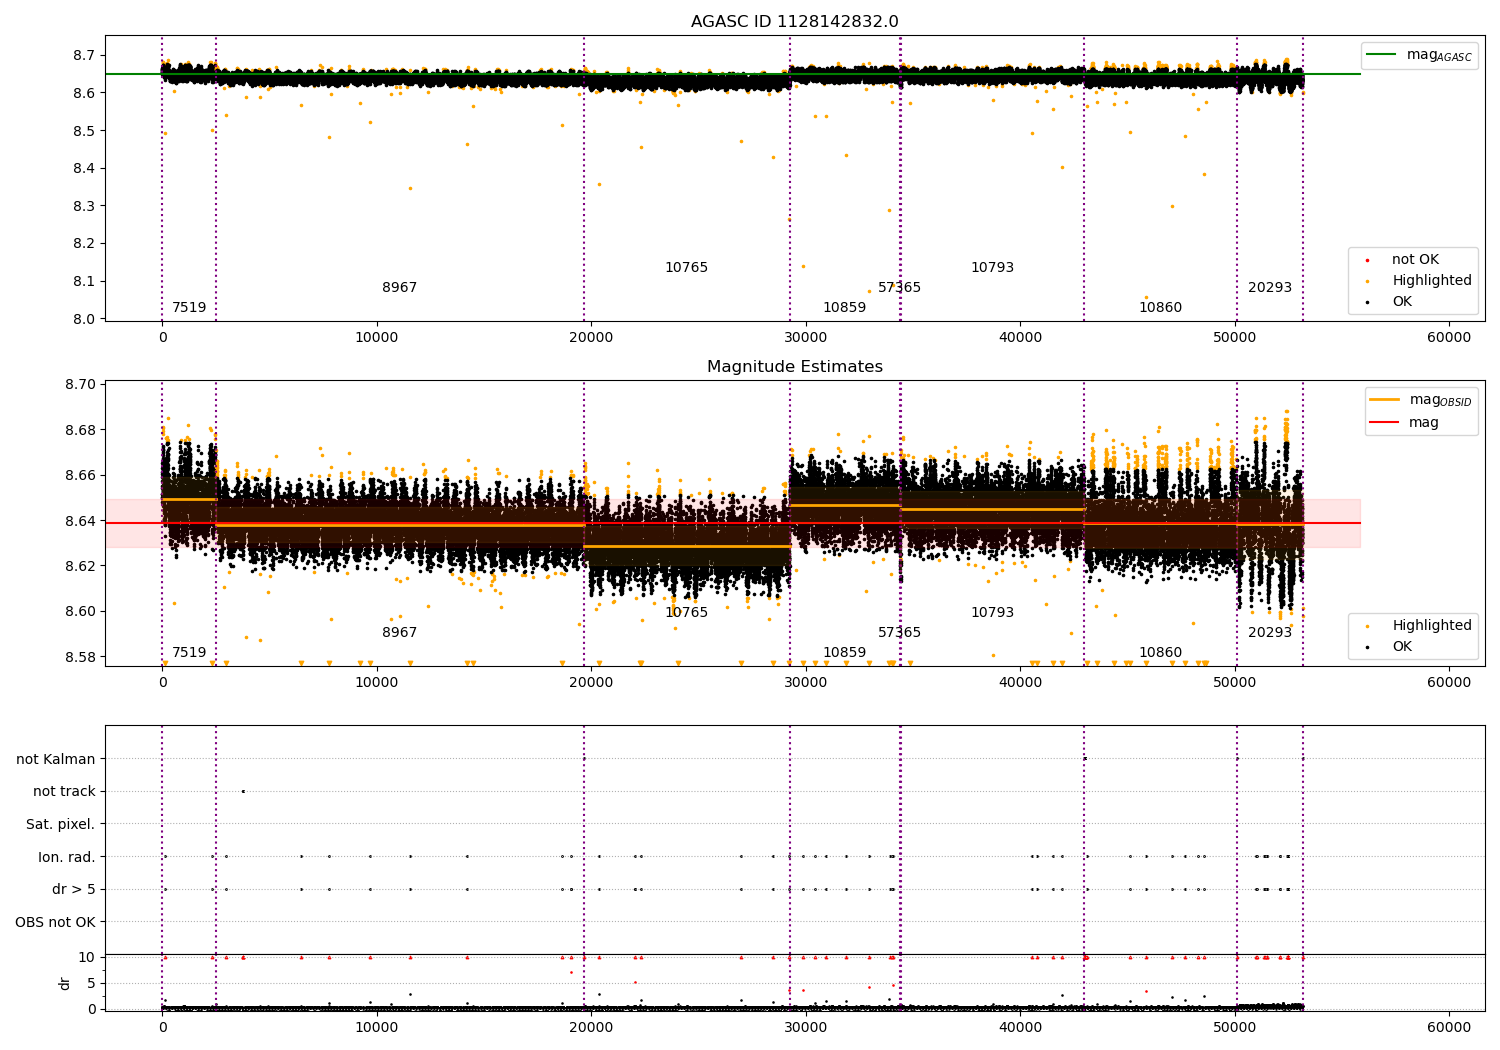Screen dimensions: 1500x1050
Task: Click obsid label 10765 in top plot
Action: (686, 268)
